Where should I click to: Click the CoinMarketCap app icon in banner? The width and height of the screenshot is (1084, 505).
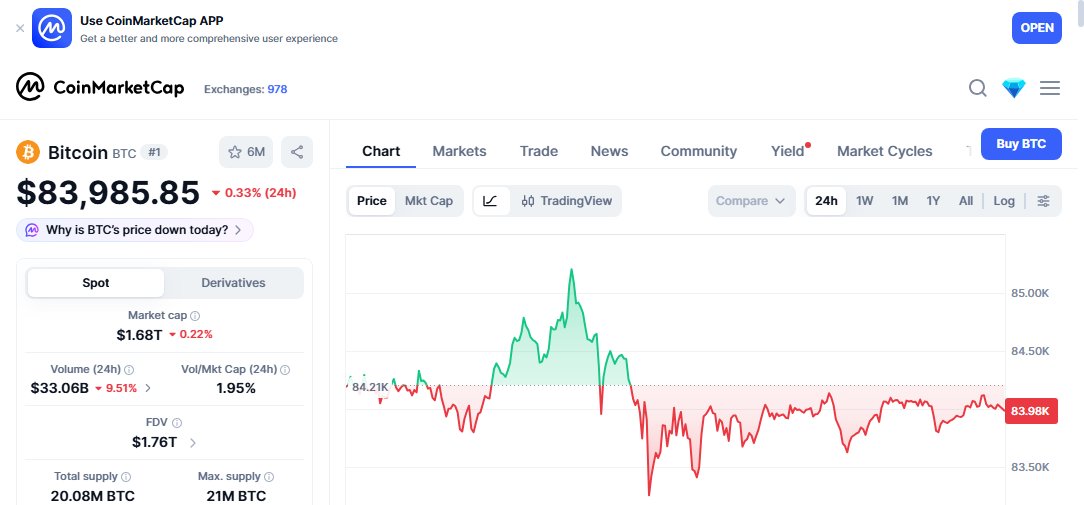(x=52, y=28)
